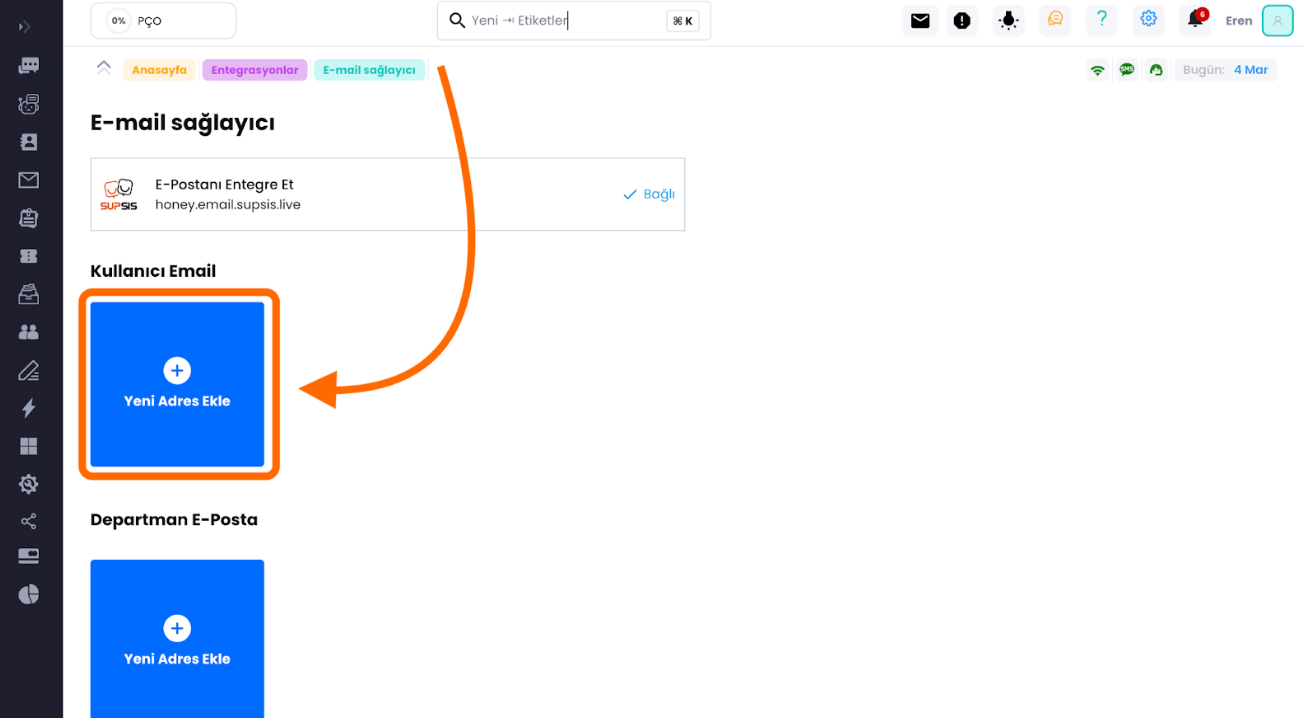This screenshot has height=718, width=1304.
Task: Expand the left sidebar with double-chevron icon
Action: pyautogui.click(x=25, y=27)
